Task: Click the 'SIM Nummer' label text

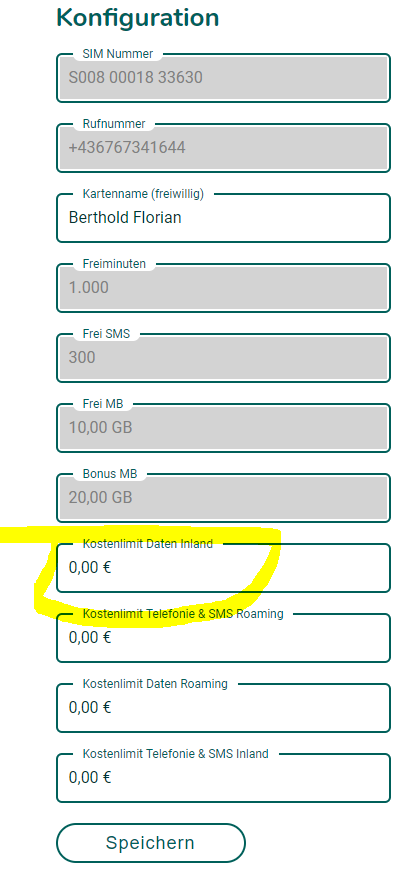Action: 117,54
